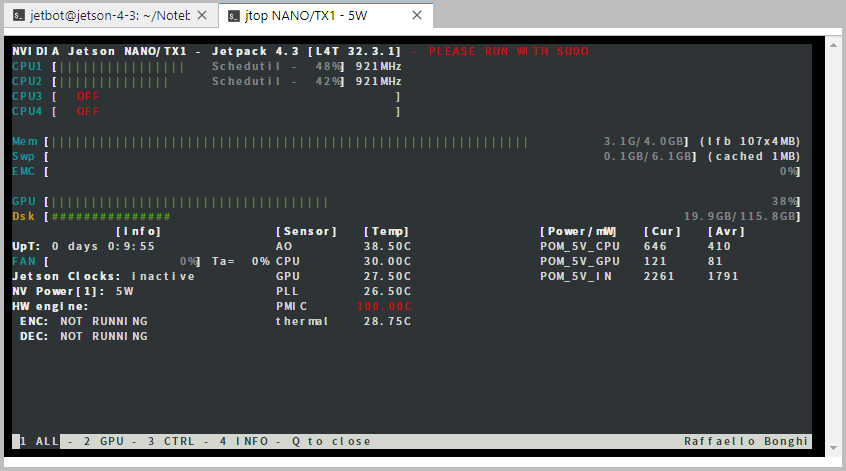Screen dimensions: 846x471
Task: Click the PLL temperature '26.50C'
Action: coord(387,291)
